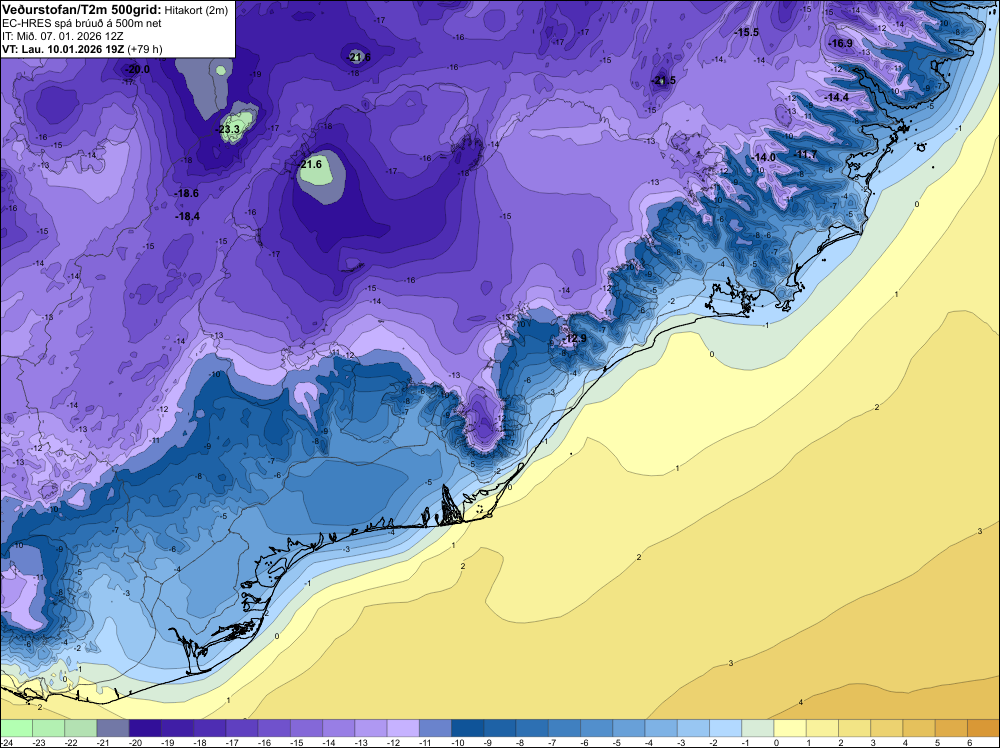
Task: Pick the orange legend swatch starting at 6
Action: coord(983,728)
